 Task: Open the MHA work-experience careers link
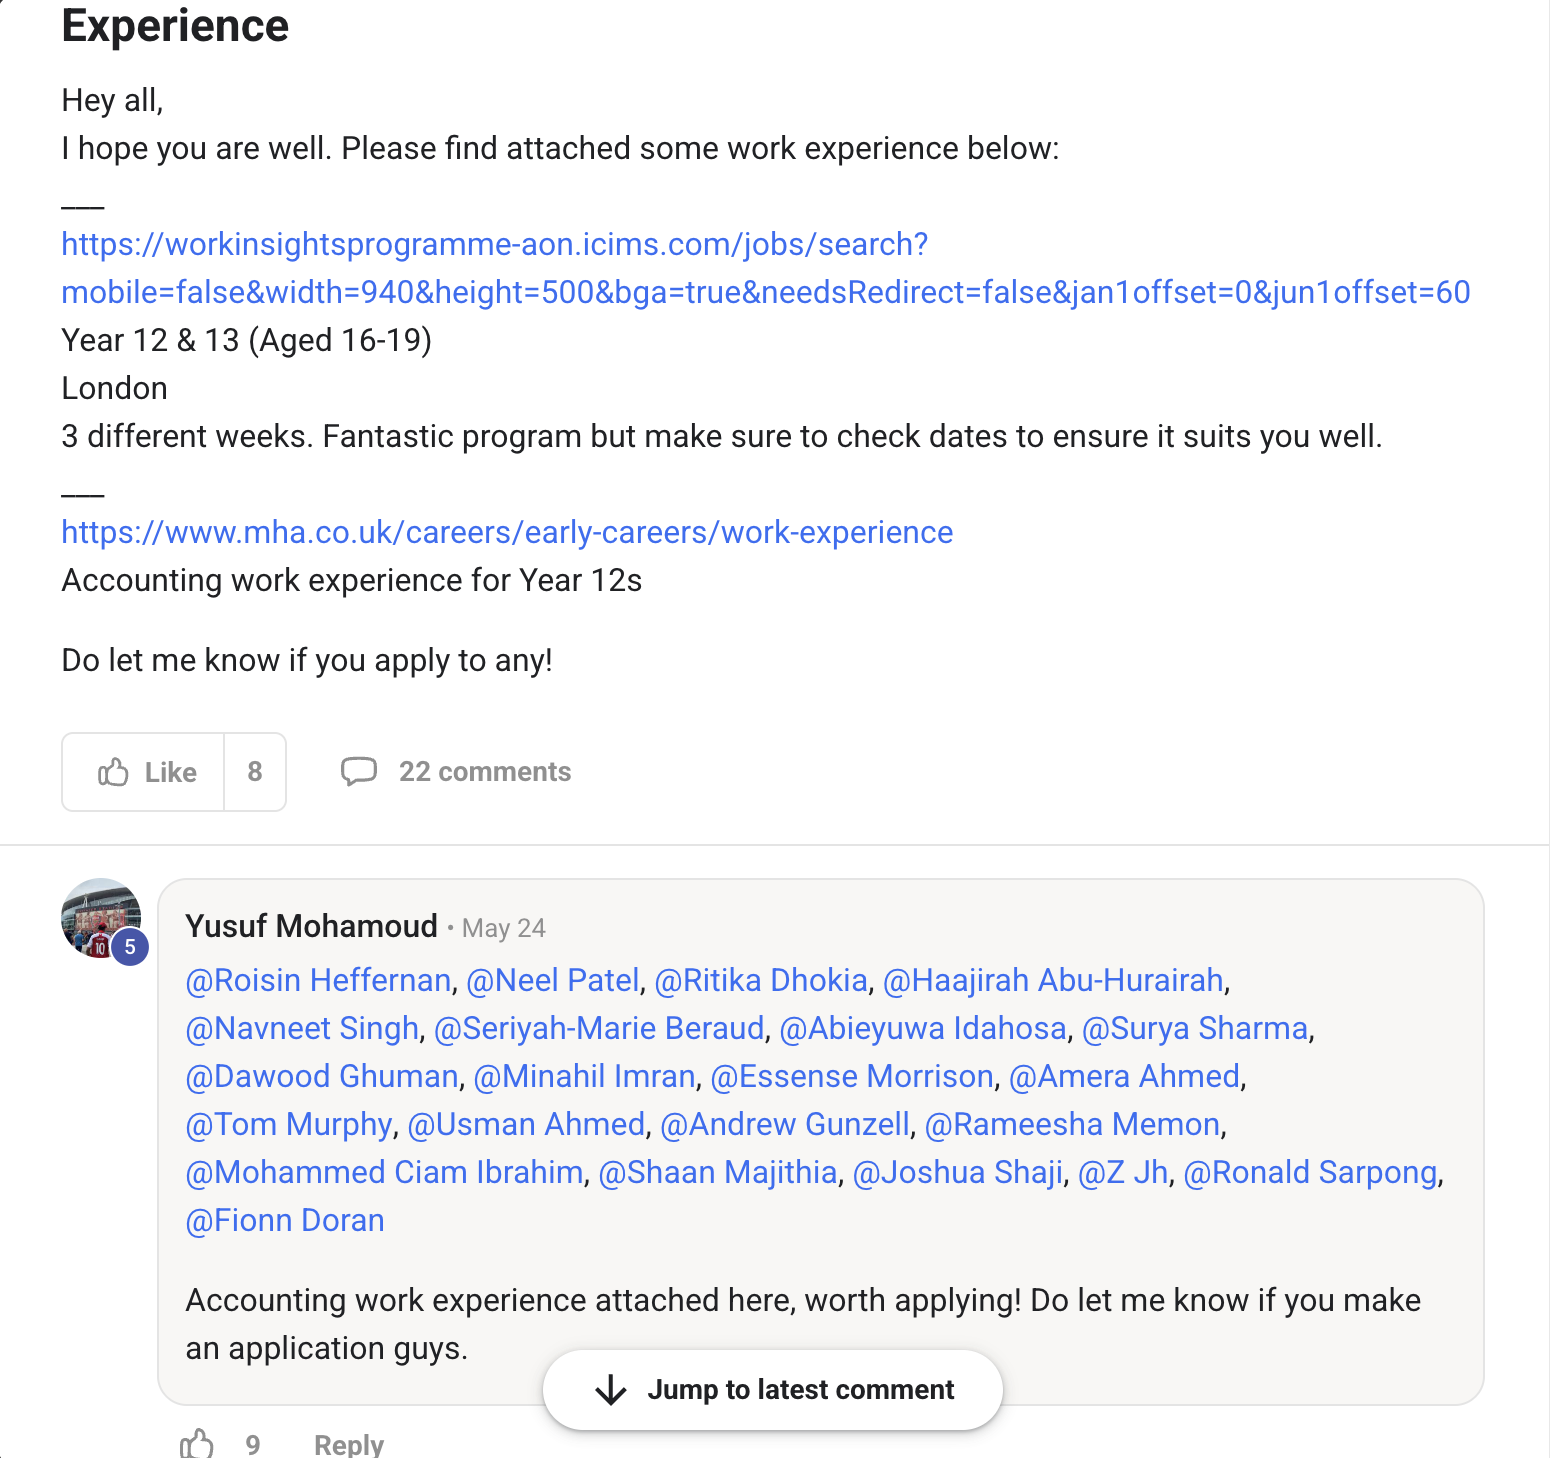[507, 533]
